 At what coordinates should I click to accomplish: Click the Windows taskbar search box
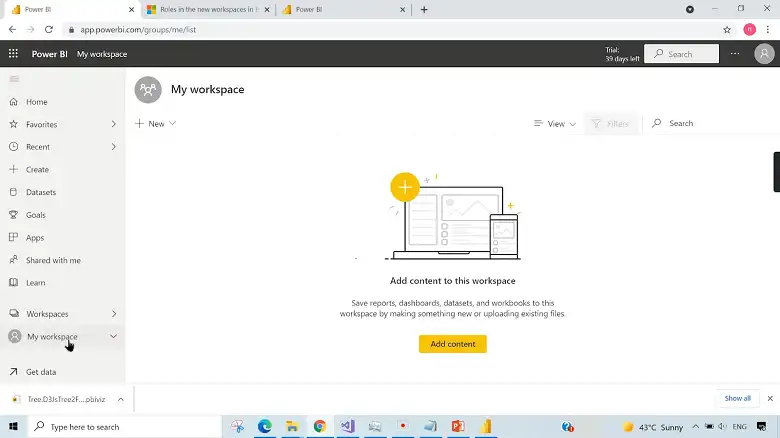(x=124, y=427)
